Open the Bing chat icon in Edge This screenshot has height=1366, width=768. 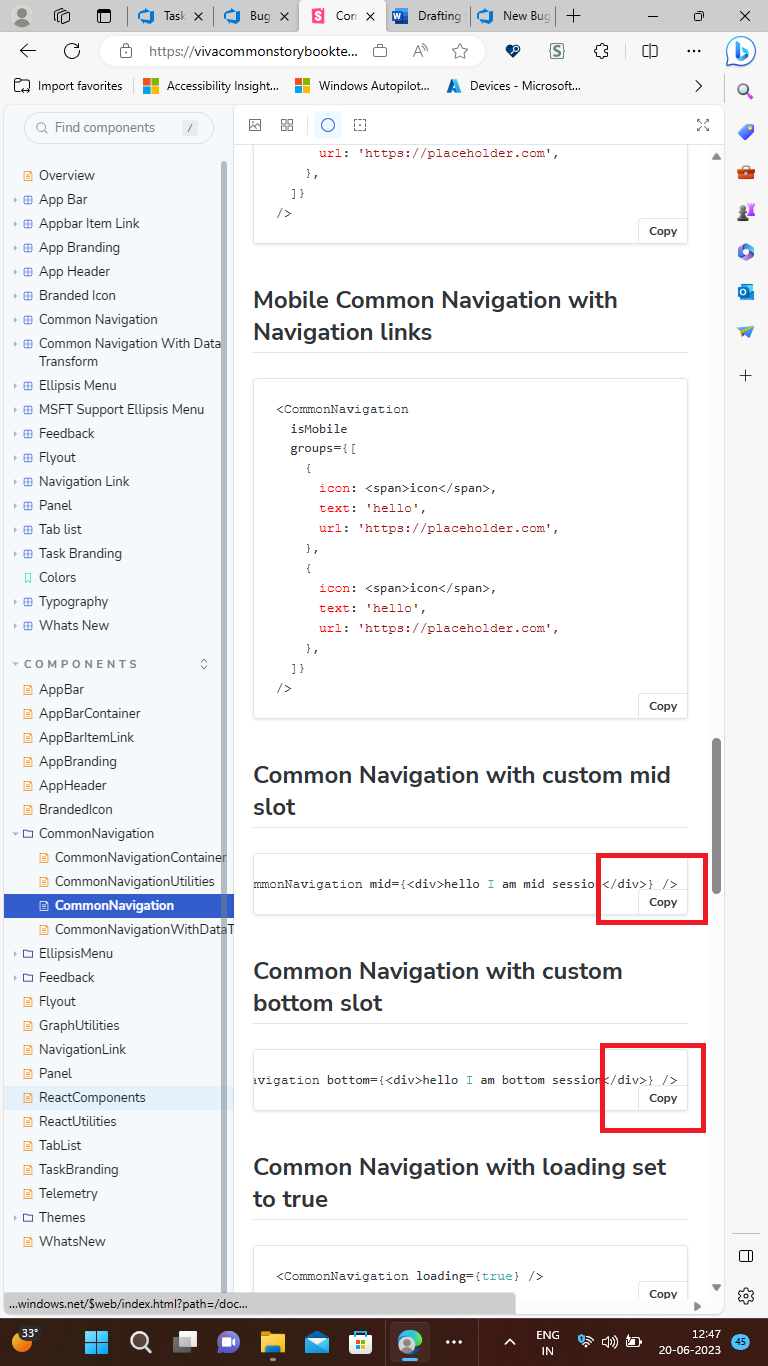click(740, 51)
